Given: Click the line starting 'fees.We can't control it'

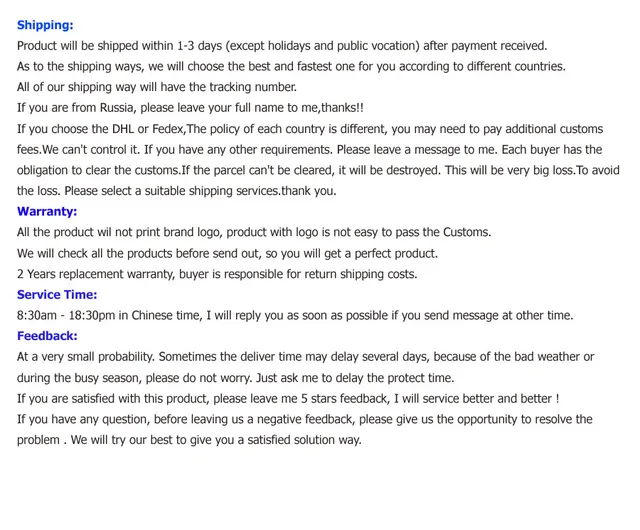Looking at the screenshot, I should click(309, 149).
